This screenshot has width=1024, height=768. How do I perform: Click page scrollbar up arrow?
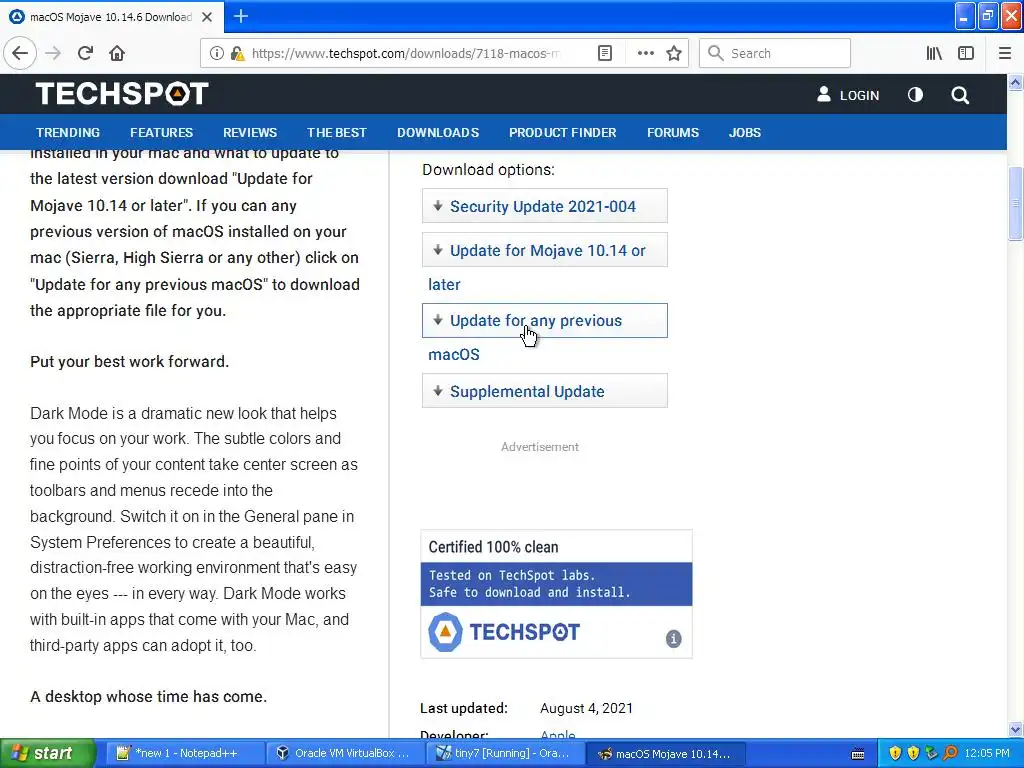(1015, 82)
